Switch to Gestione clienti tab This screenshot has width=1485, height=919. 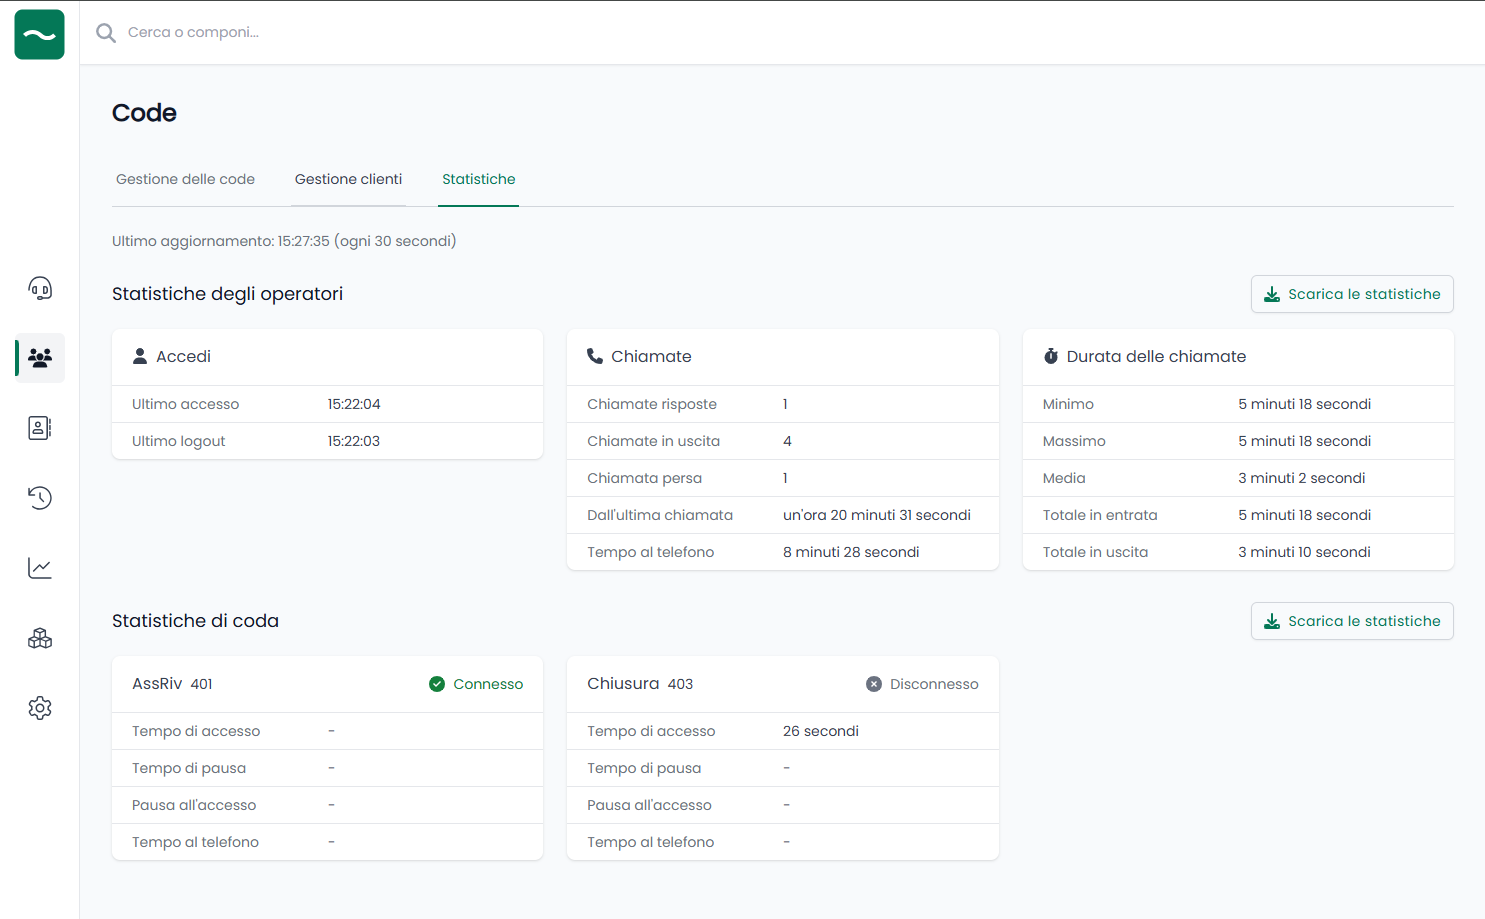(348, 179)
